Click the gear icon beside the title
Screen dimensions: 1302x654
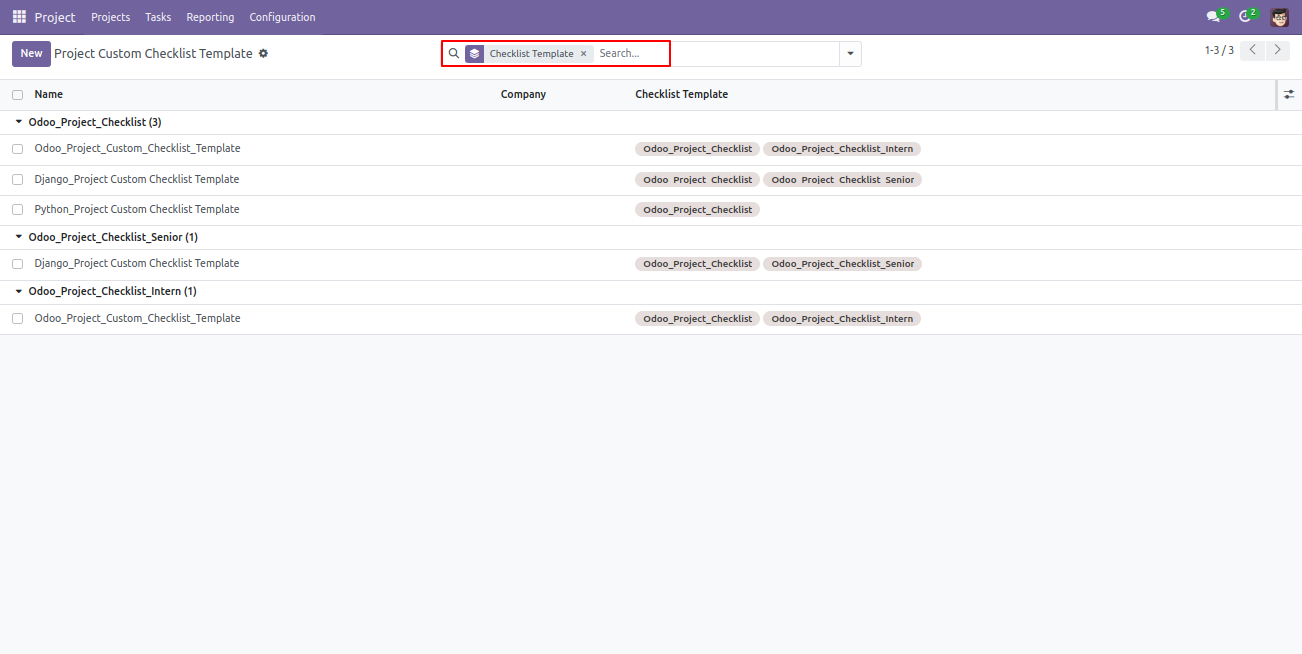pos(263,53)
